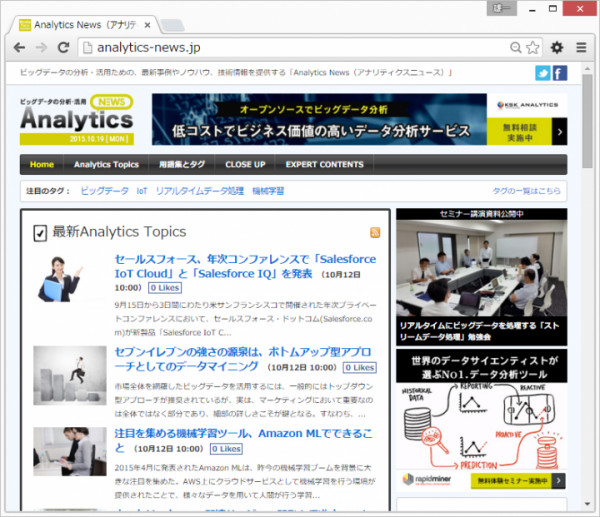600x517 pixels.
Task: Click 0 Likes button on セブンイレブン article
Action: click(x=359, y=368)
